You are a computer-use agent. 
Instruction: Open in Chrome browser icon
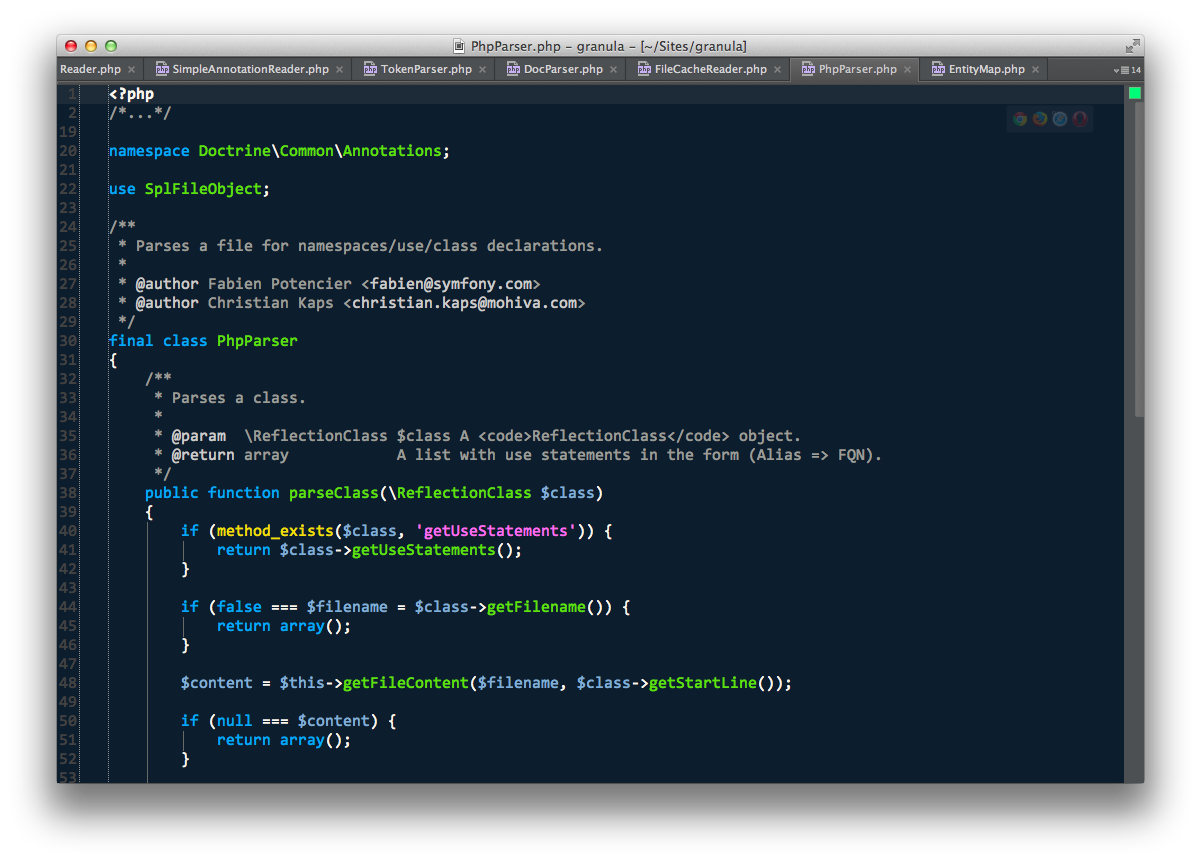click(1020, 119)
